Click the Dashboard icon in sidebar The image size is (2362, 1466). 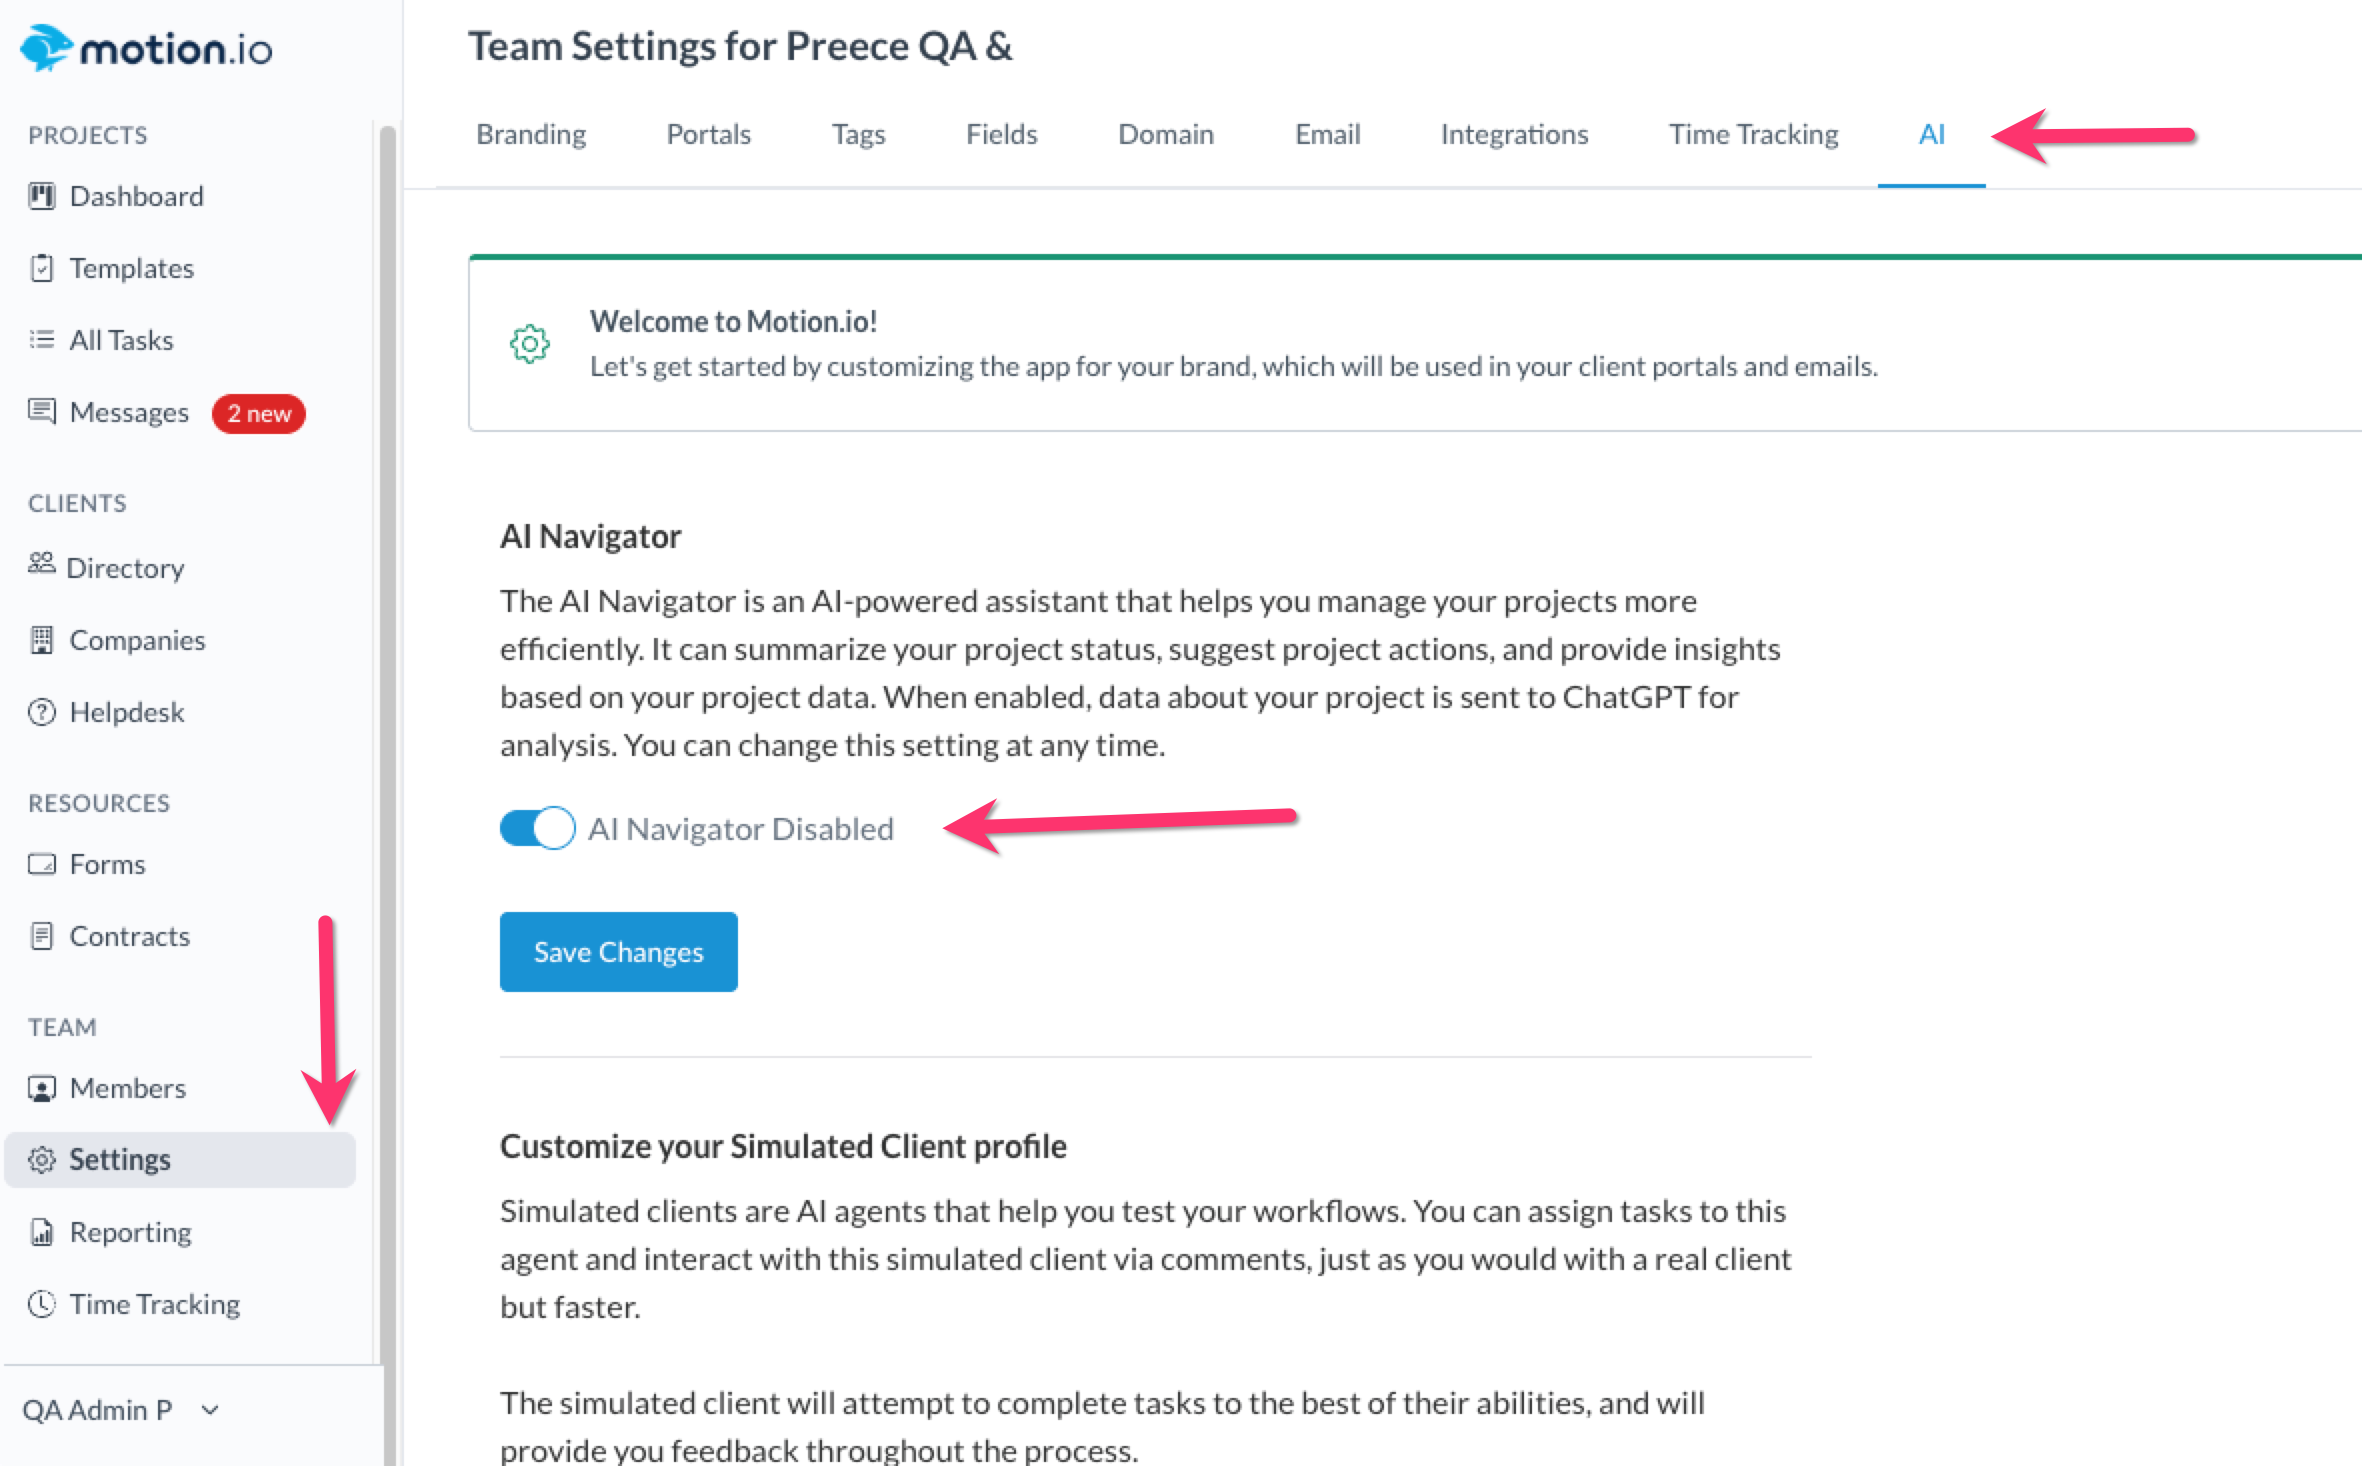coord(41,196)
